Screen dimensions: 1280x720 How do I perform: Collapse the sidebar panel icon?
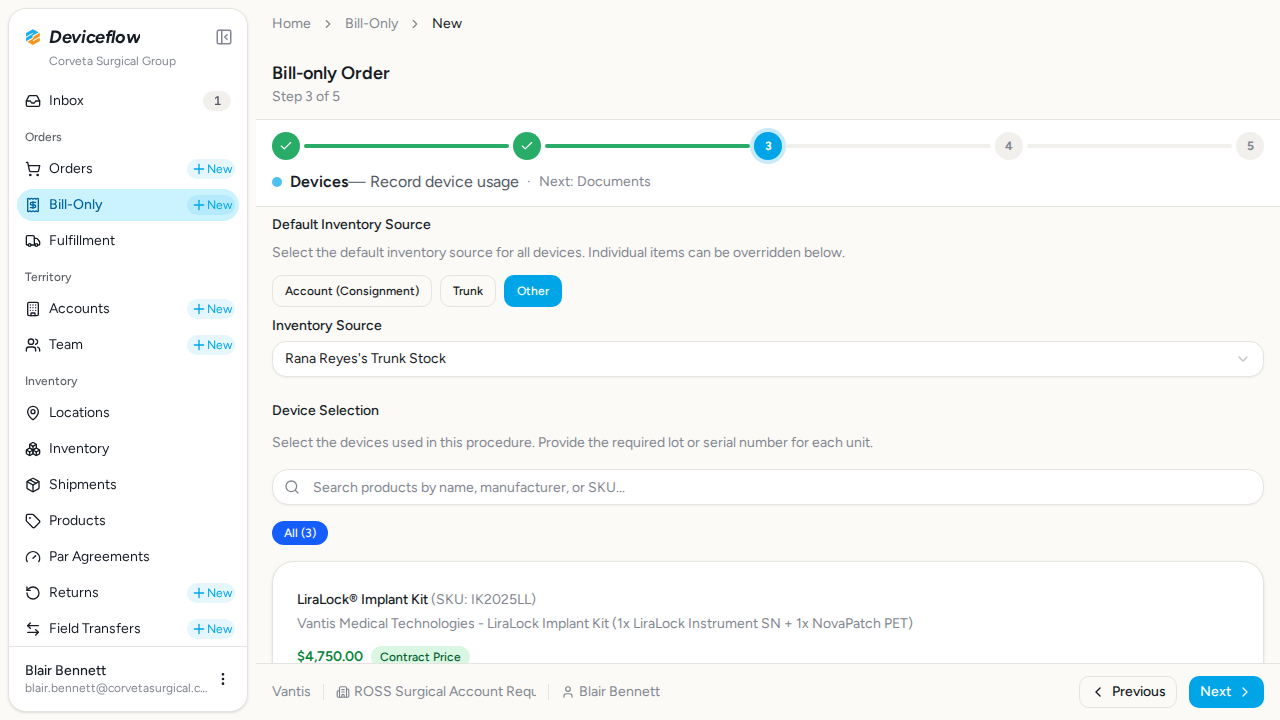click(x=224, y=37)
